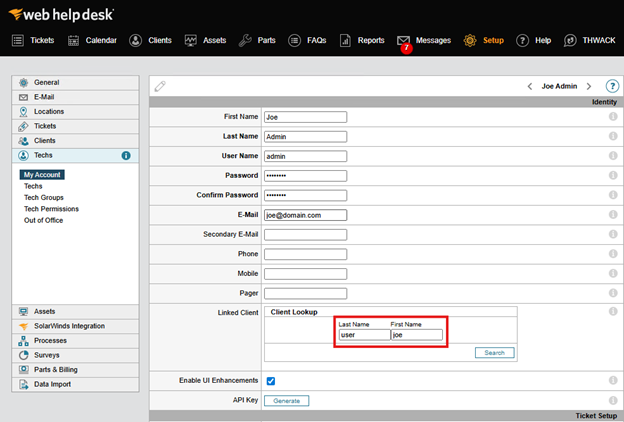Open Tech Permissions in sidebar
This screenshot has width=624, height=422.
51,209
